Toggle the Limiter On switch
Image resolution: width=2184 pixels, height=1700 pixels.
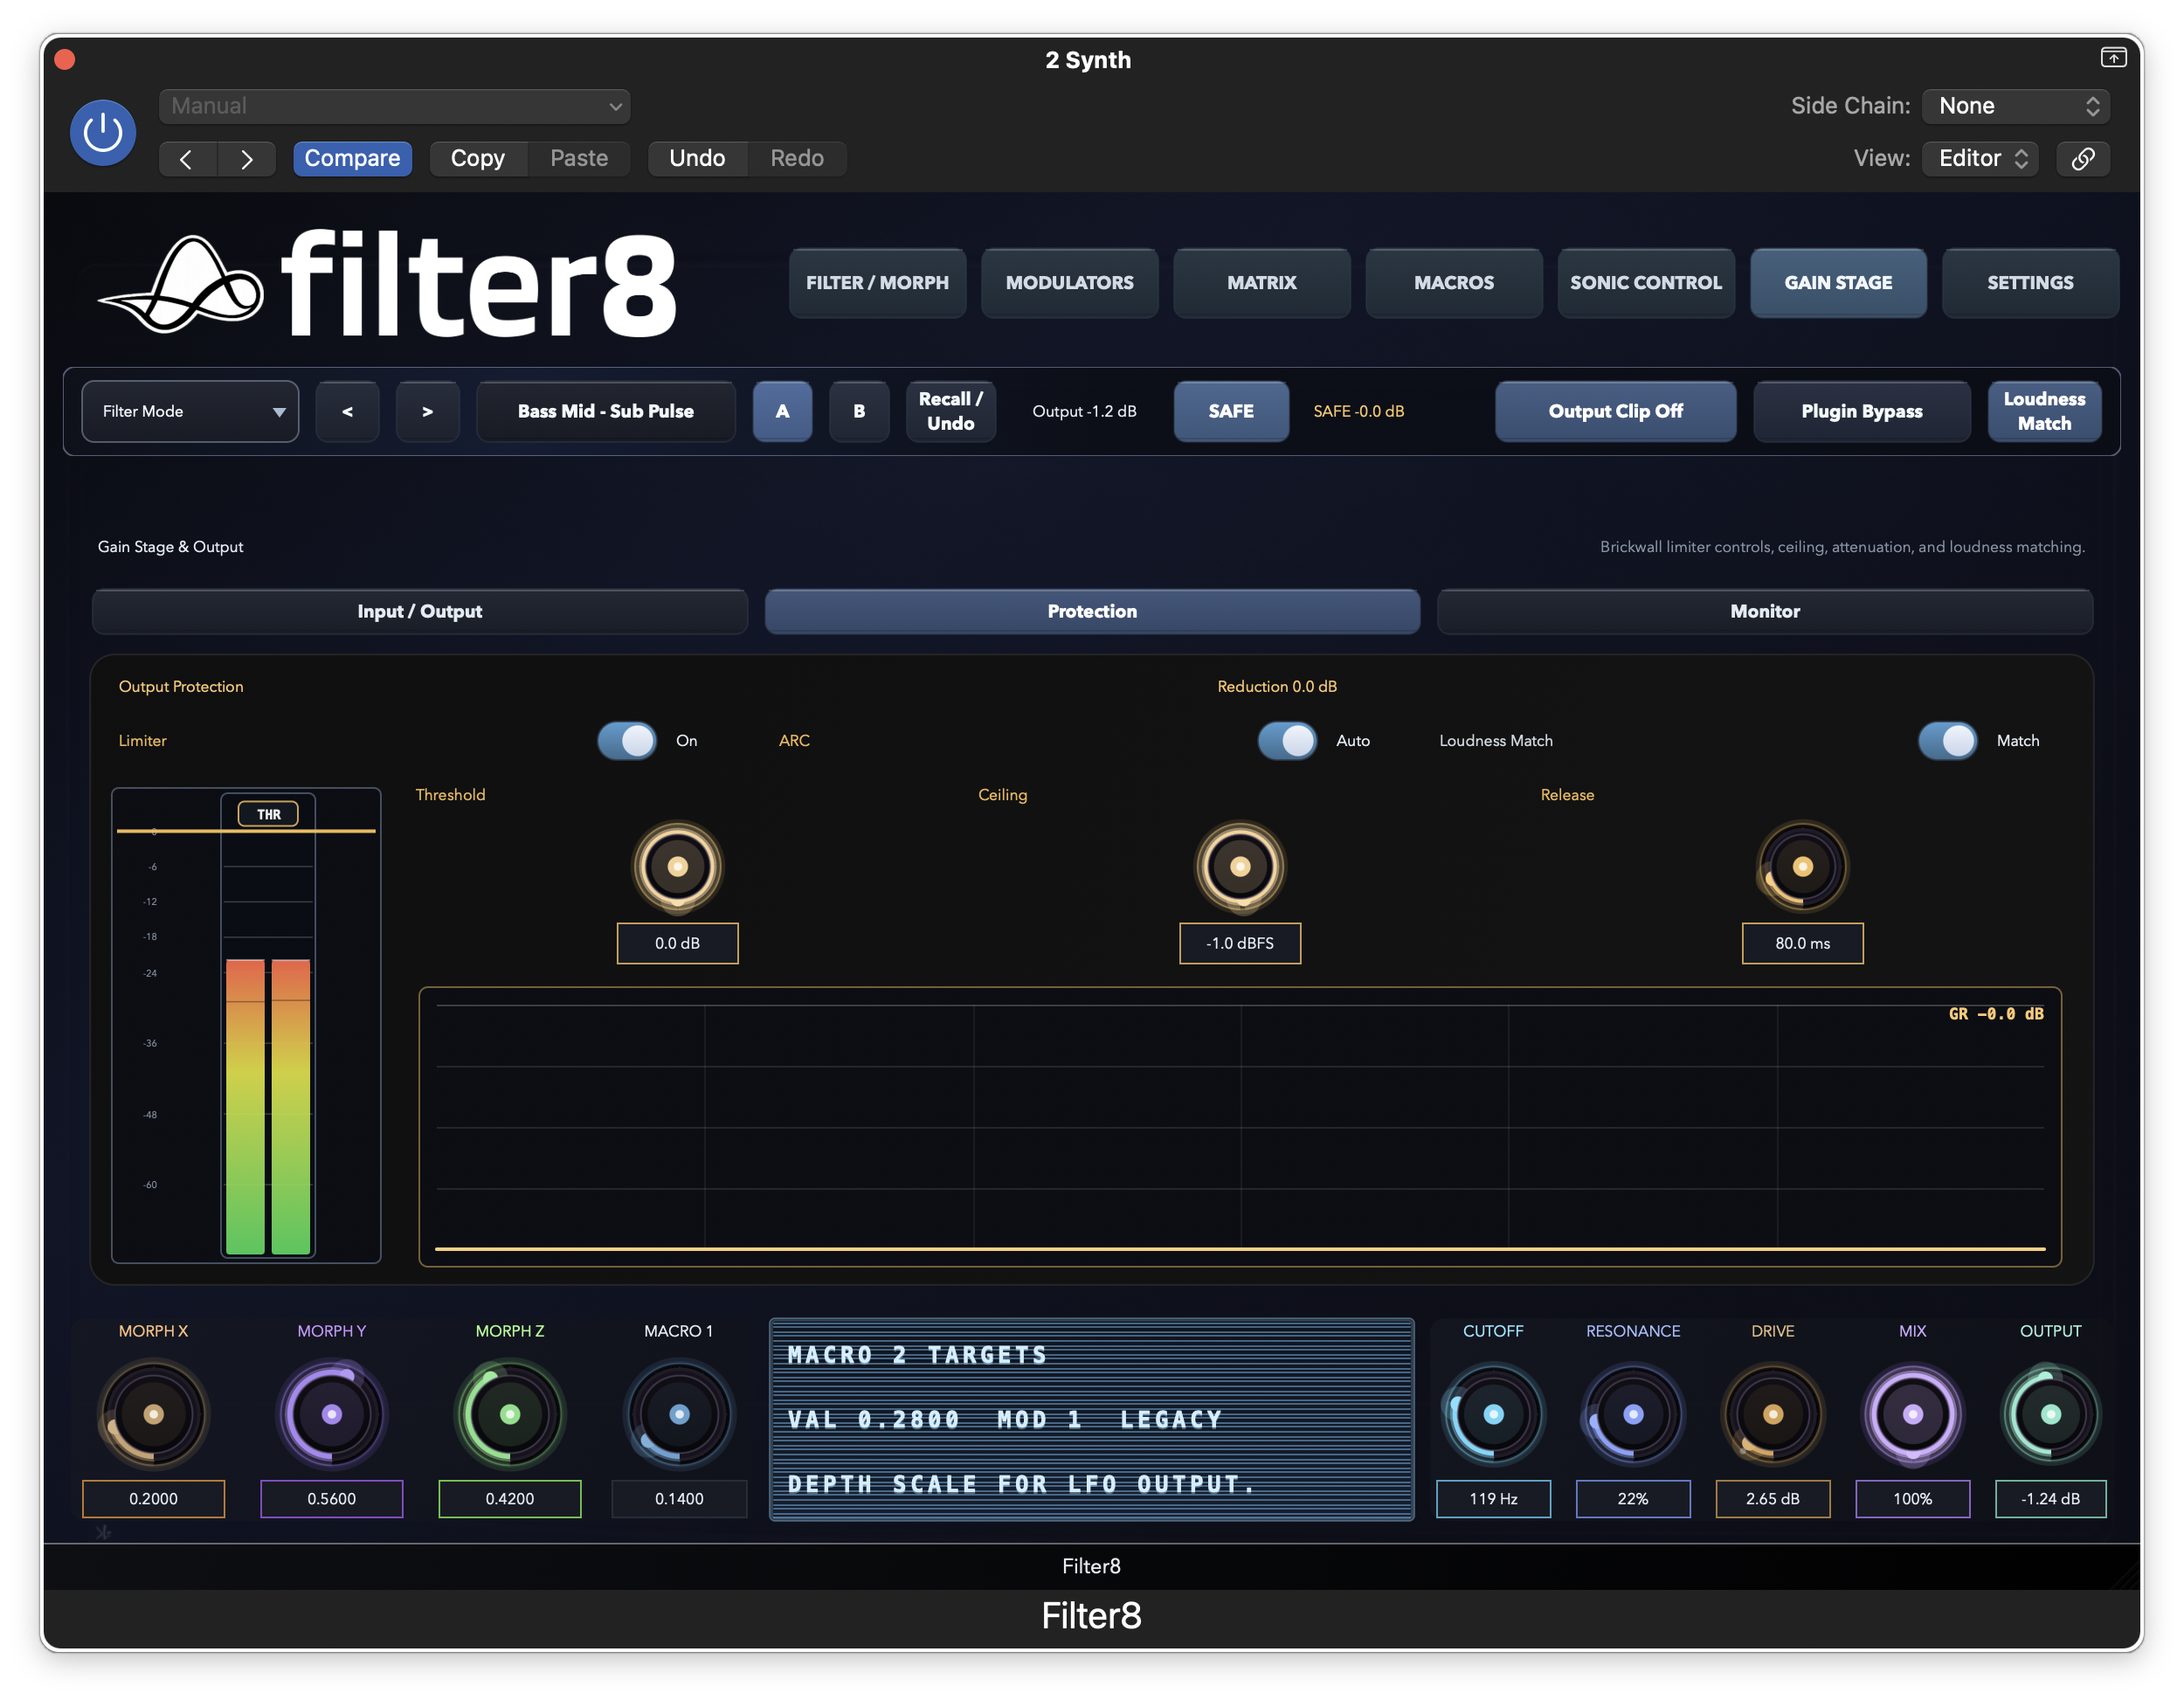point(627,741)
